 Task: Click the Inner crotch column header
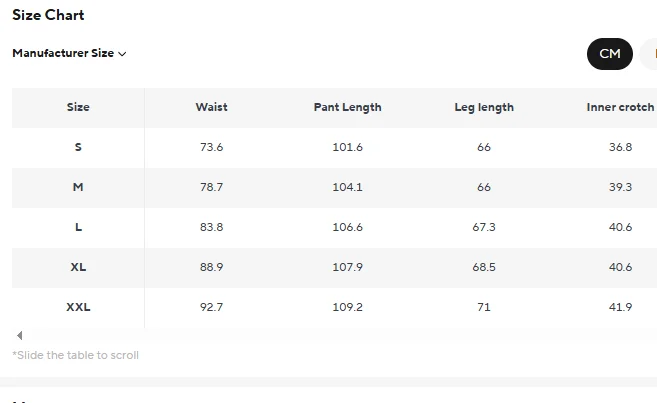(620, 107)
